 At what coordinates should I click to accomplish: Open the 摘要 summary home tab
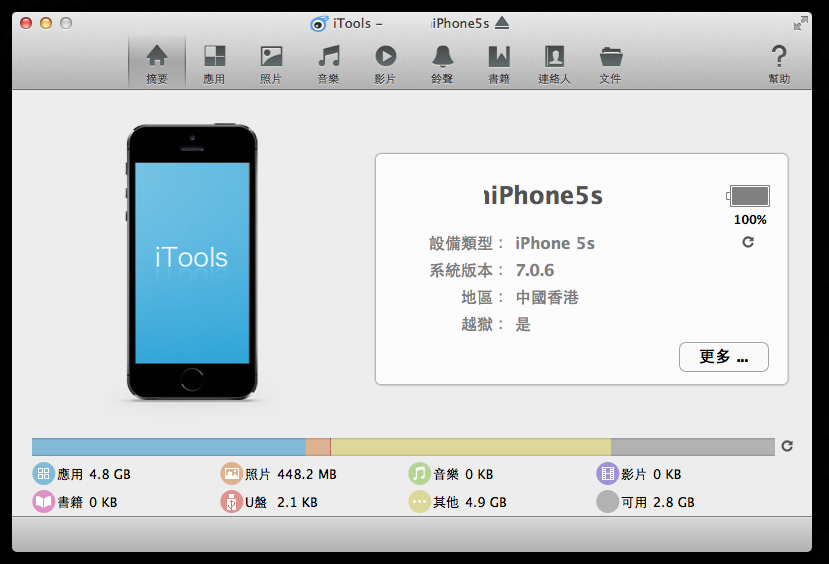click(157, 64)
